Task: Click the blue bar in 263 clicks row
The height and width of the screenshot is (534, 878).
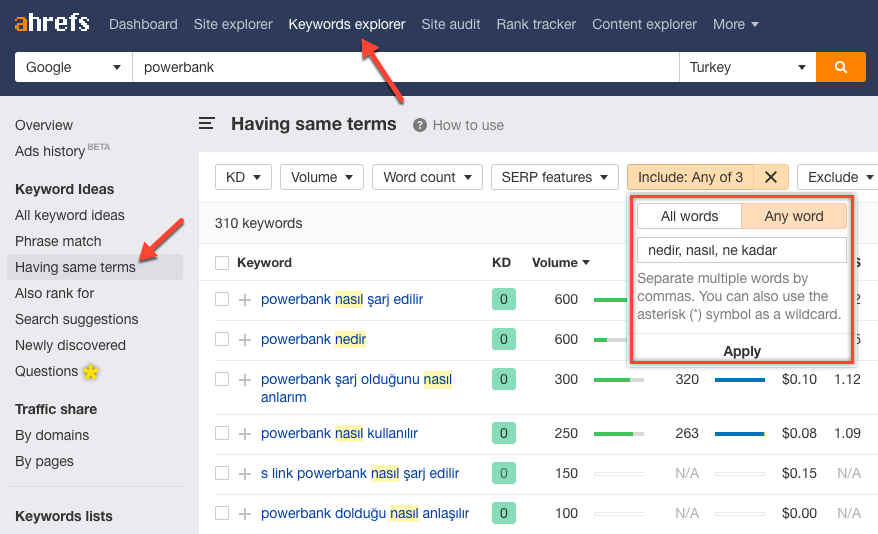Action: 740,434
